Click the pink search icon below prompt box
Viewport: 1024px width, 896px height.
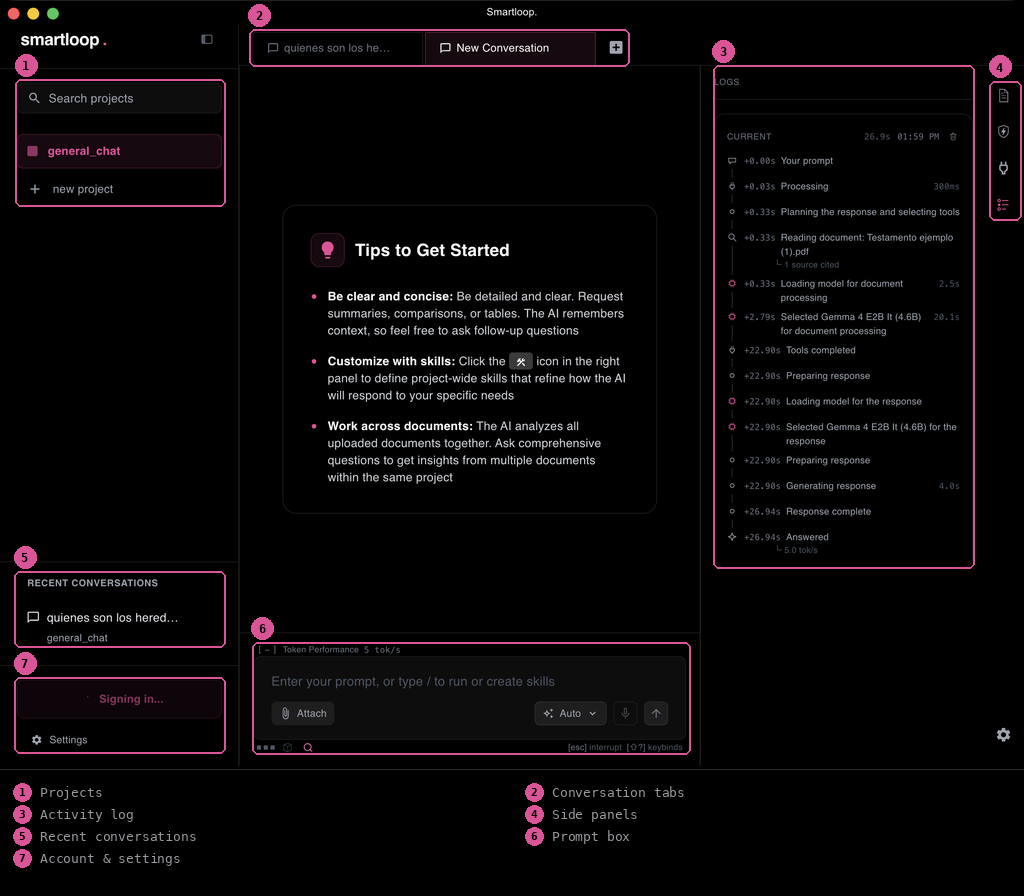(x=308, y=748)
